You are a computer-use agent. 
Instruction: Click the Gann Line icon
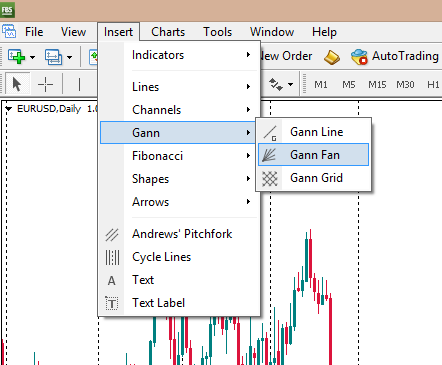[x=270, y=133]
